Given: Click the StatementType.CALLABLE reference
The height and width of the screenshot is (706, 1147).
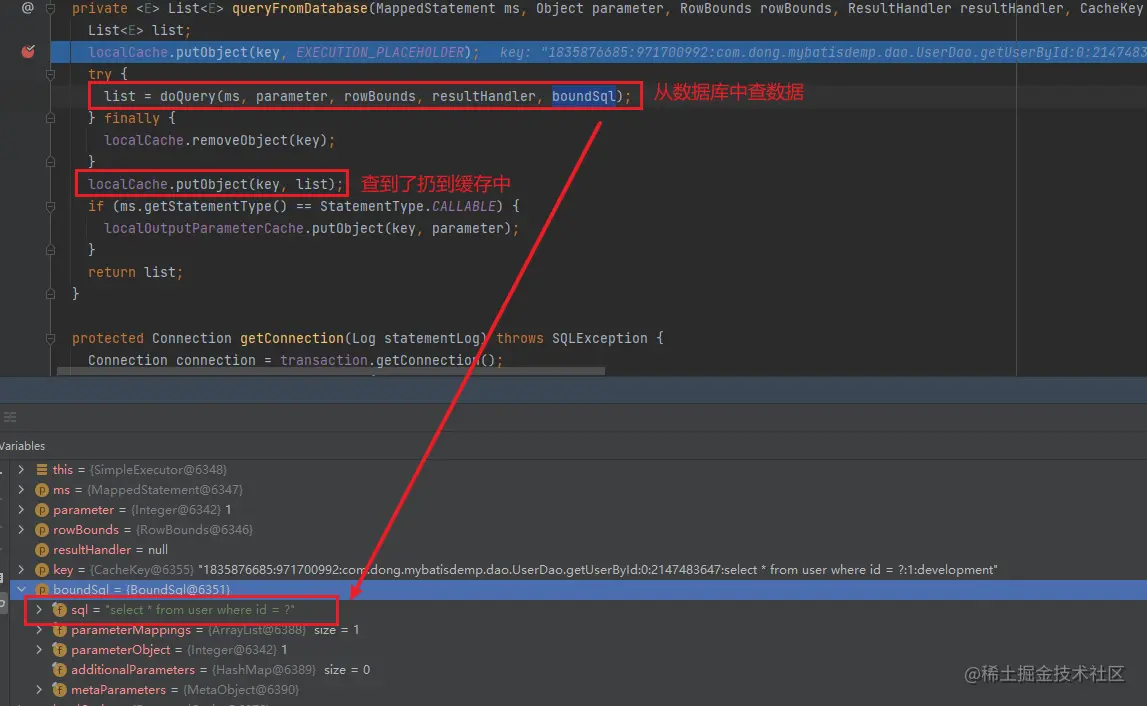Looking at the screenshot, I should coord(408,206).
